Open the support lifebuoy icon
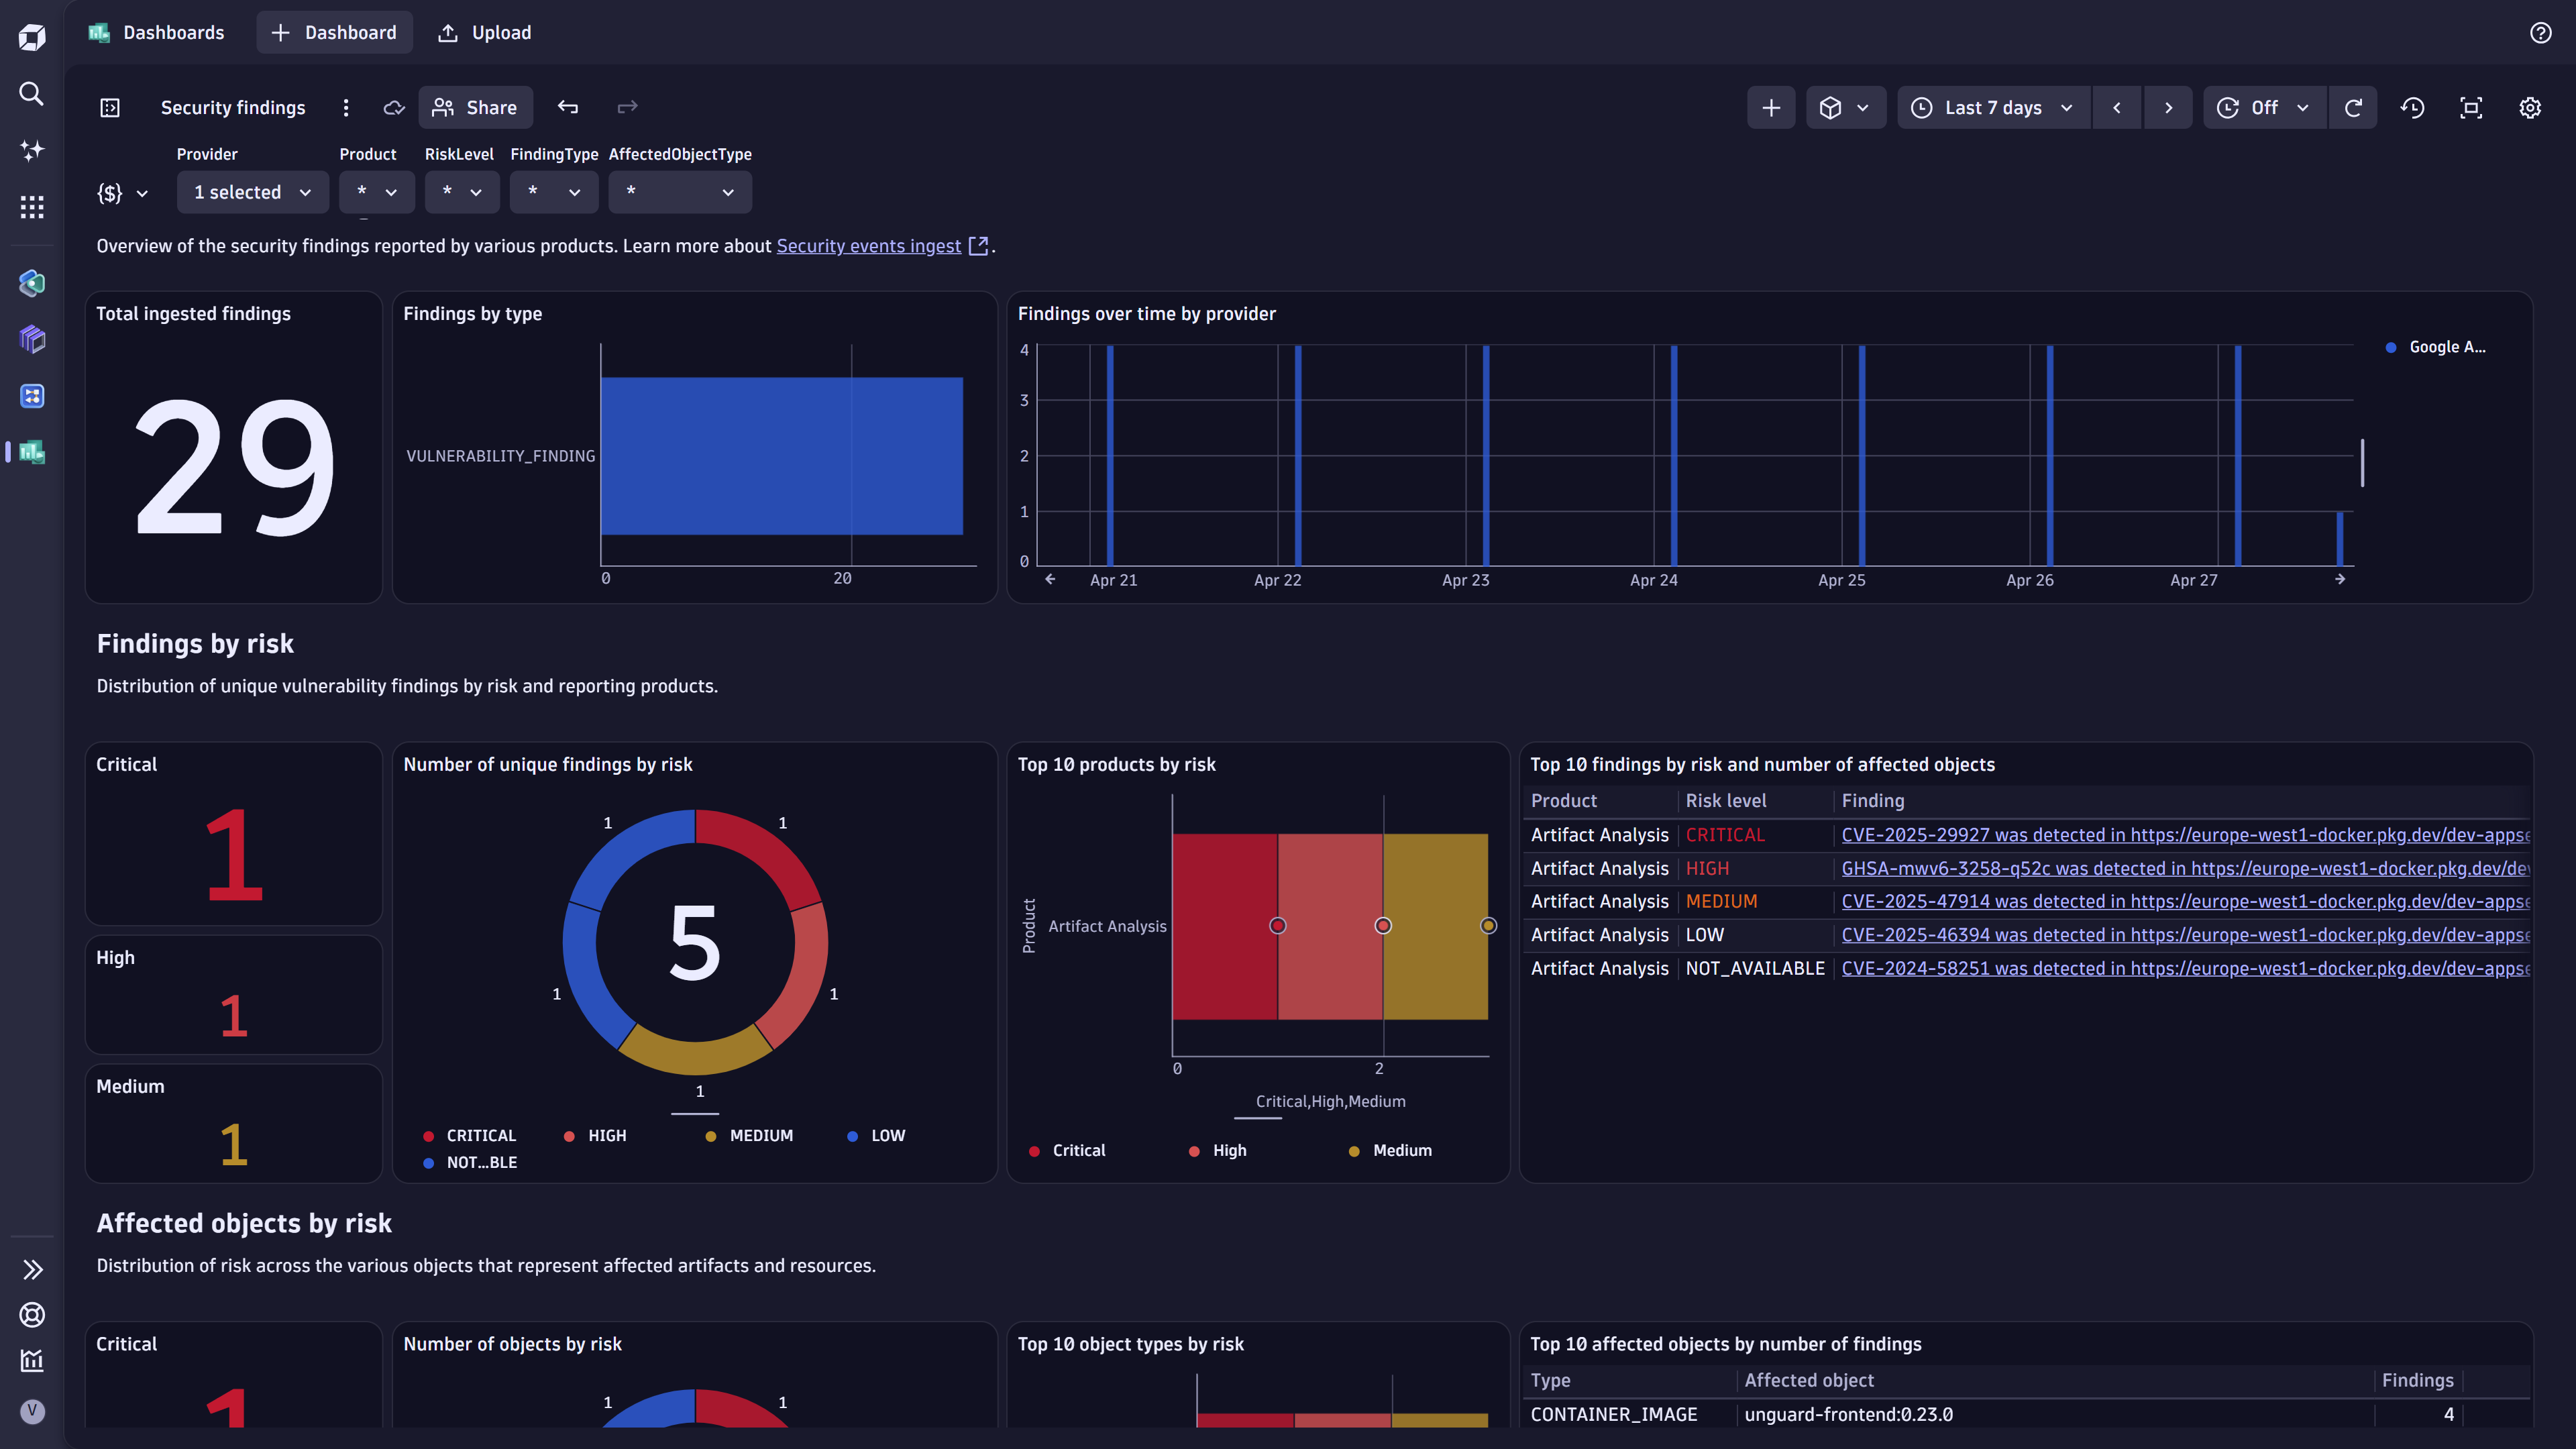Screen dimensions: 2576x1449 [32, 1314]
